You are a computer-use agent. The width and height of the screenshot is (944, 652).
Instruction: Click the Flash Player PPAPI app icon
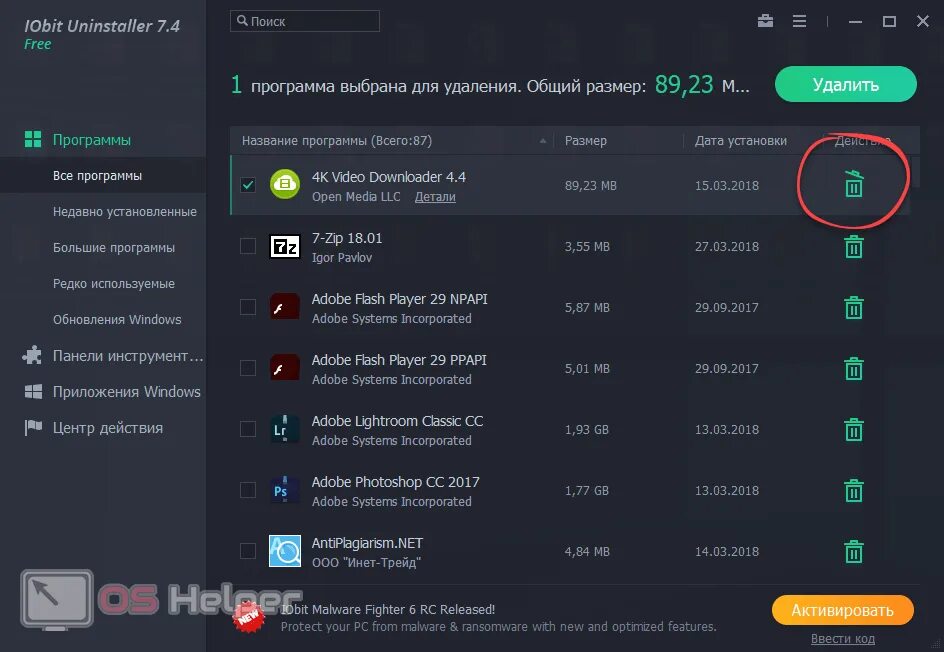(284, 368)
